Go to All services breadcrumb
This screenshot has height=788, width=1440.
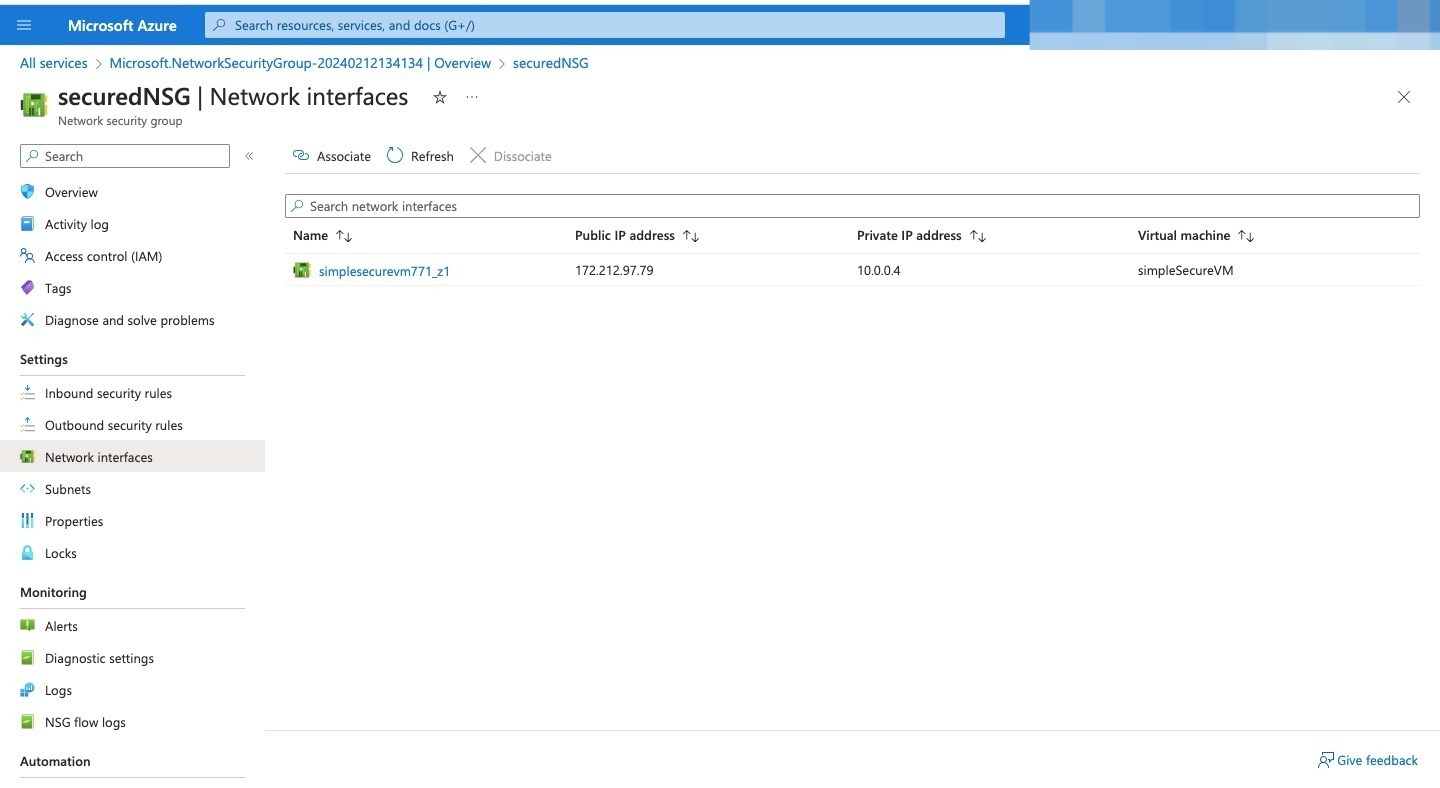coord(54,63)
